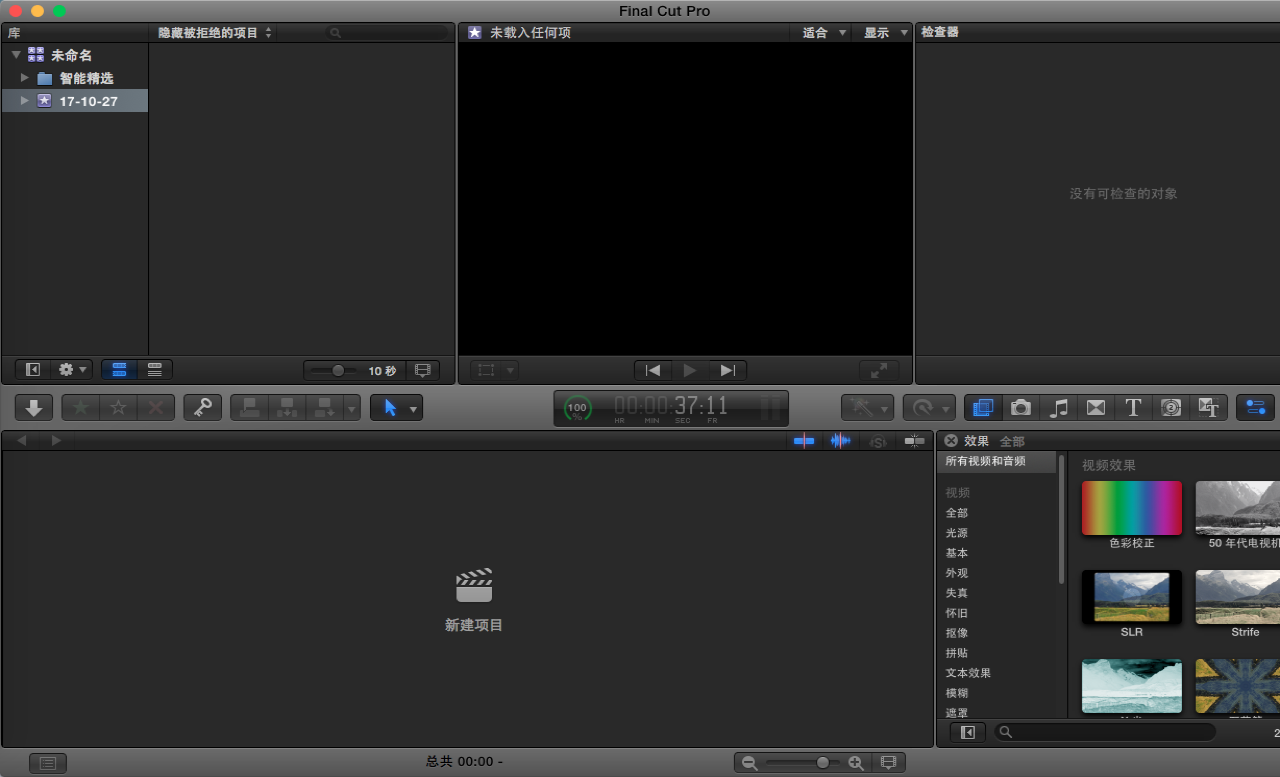Click 新建项目 in the timeline
This screenshot has width=1280, height=777.
[x=474, y=625]
